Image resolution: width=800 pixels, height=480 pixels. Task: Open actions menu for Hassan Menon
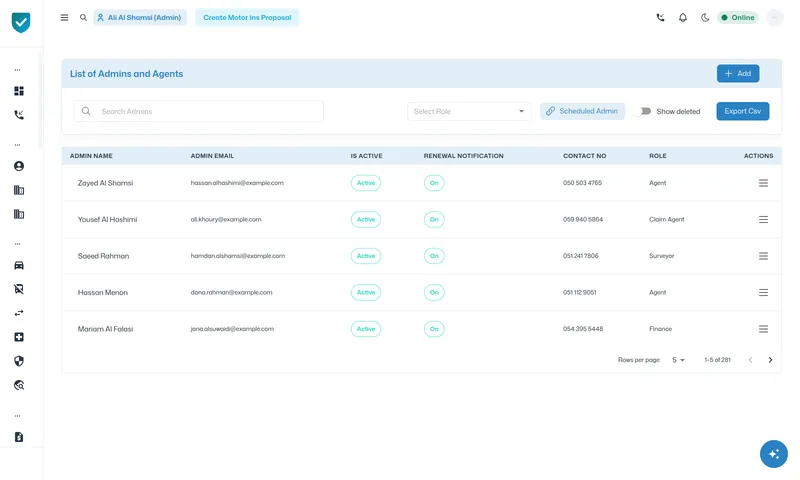click(763, 292)
